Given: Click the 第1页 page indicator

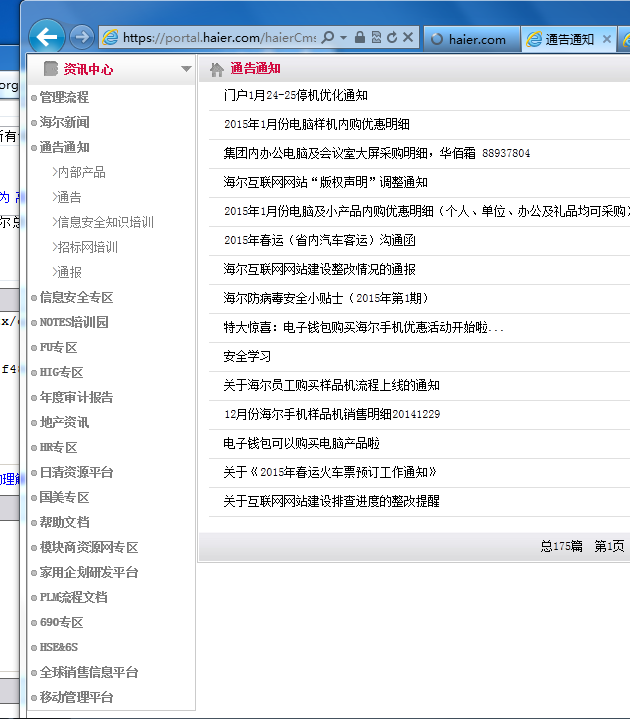Looking at the screenshot, I should click(x=609, y=546).
